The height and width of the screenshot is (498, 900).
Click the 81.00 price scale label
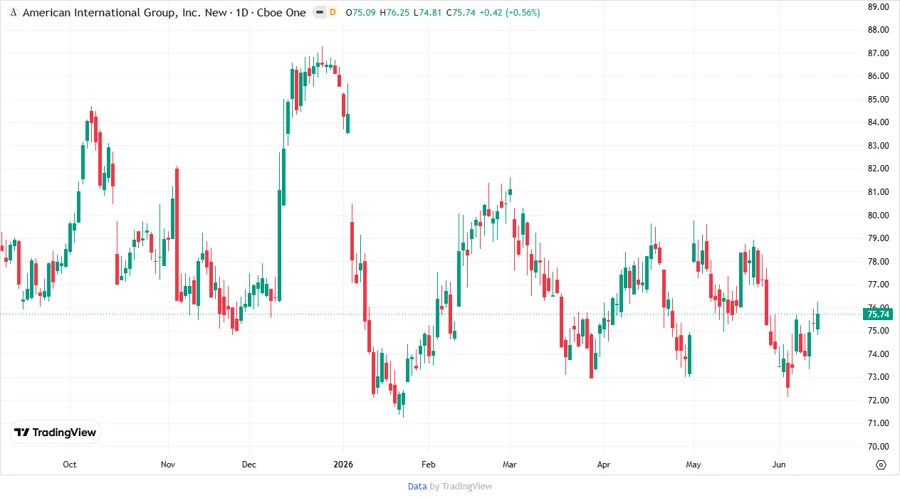(878, 192)
